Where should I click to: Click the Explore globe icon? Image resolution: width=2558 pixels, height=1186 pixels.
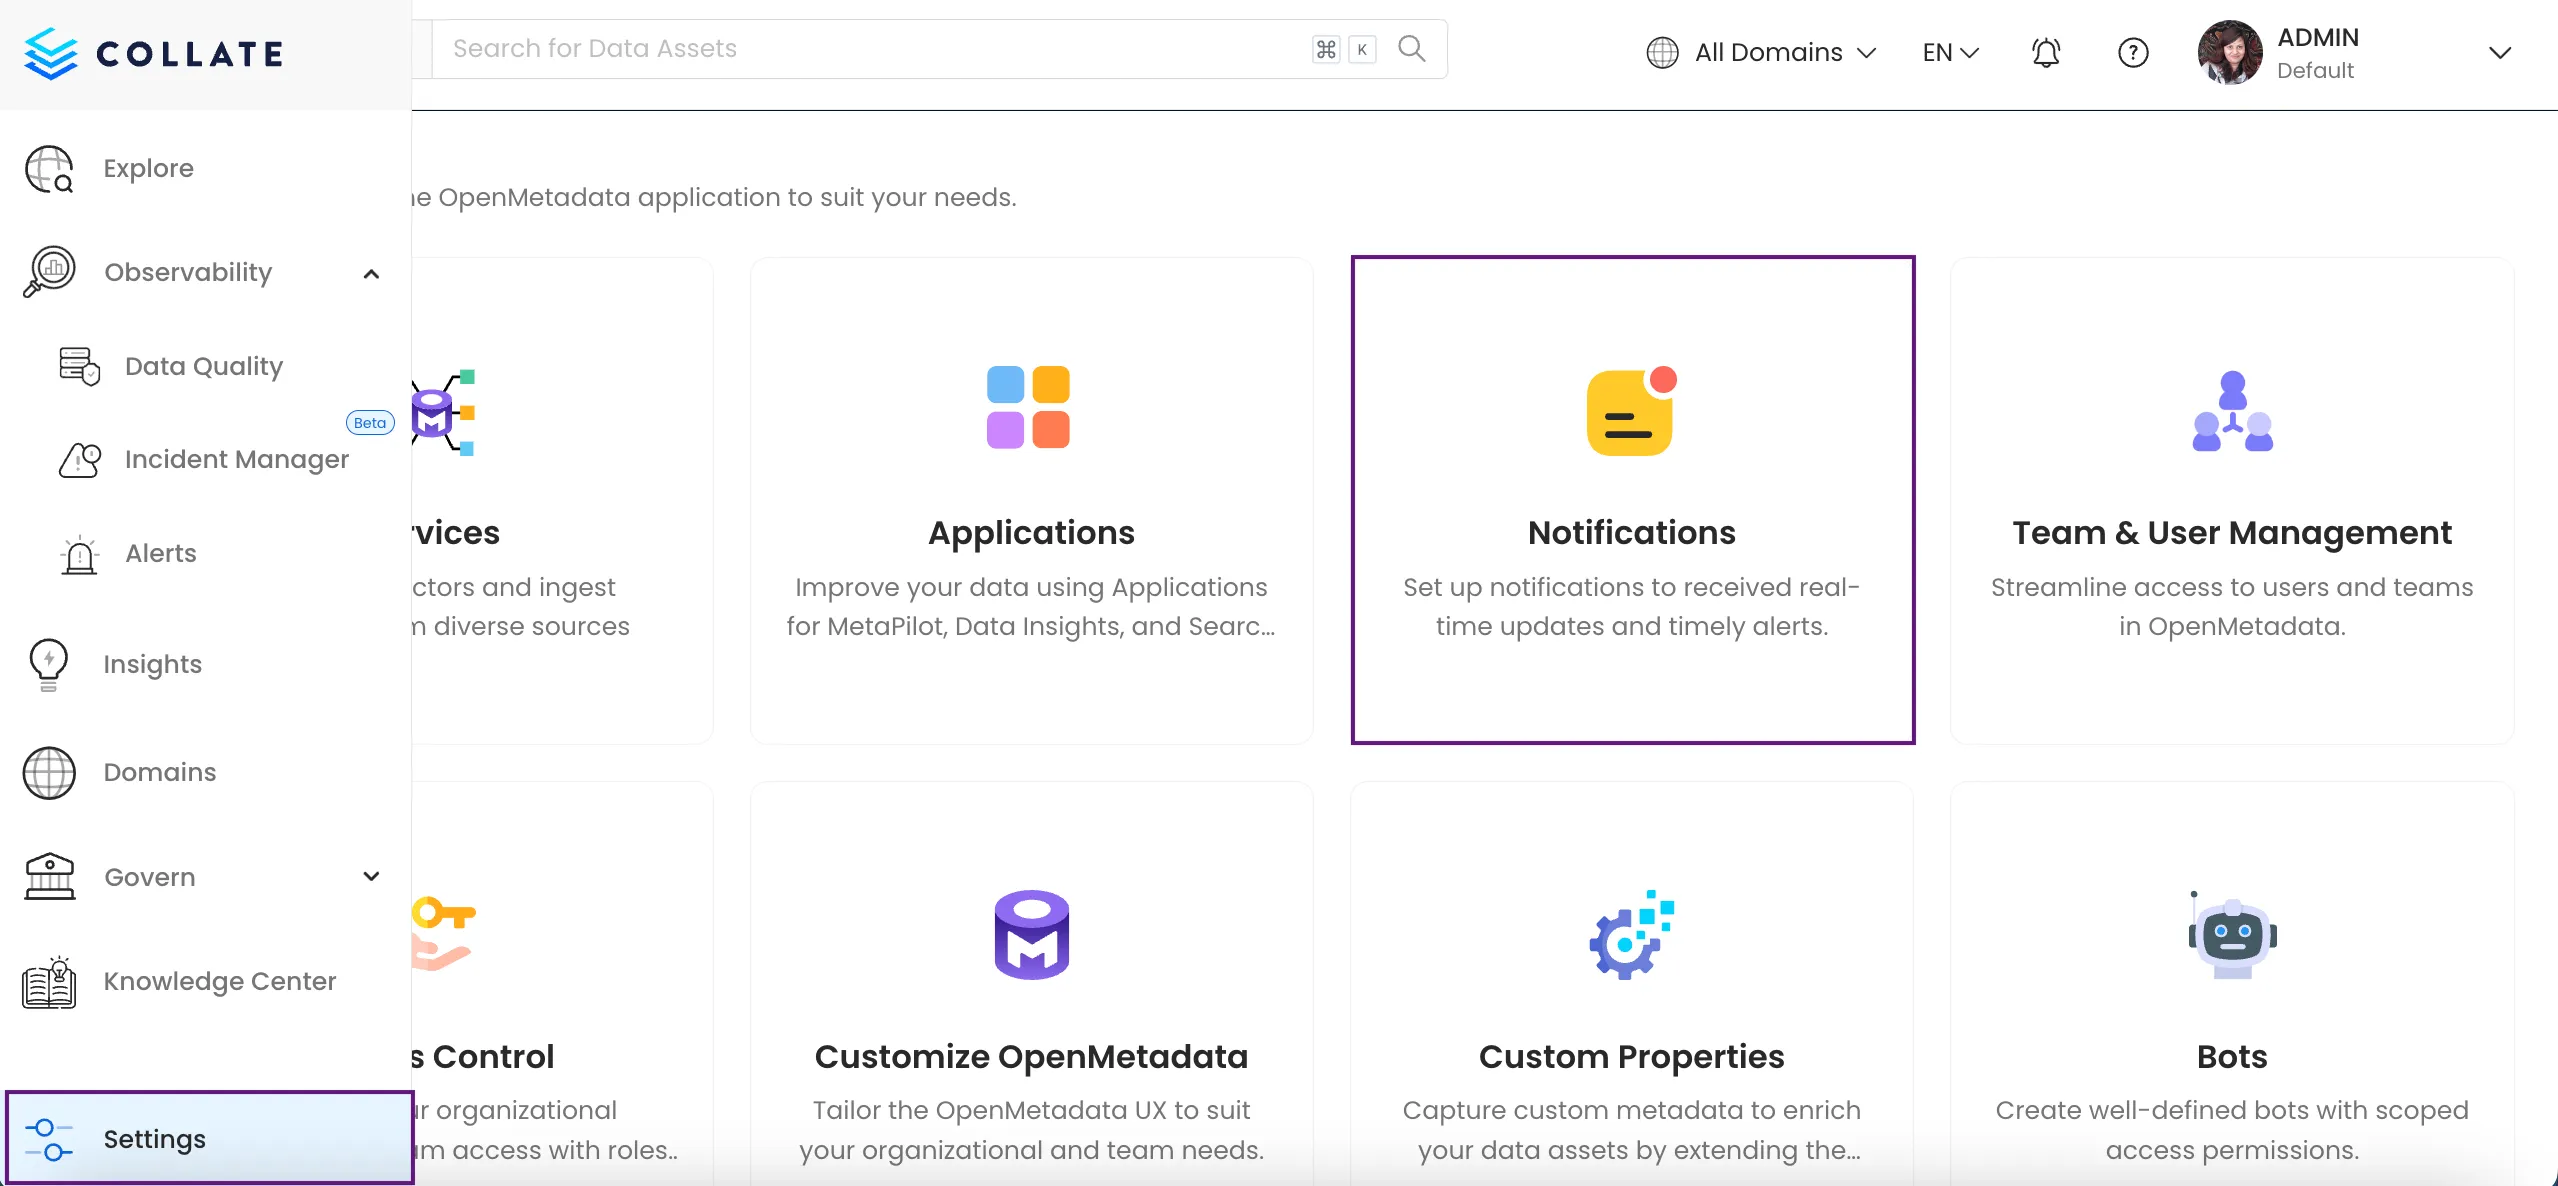coord(49,169)
